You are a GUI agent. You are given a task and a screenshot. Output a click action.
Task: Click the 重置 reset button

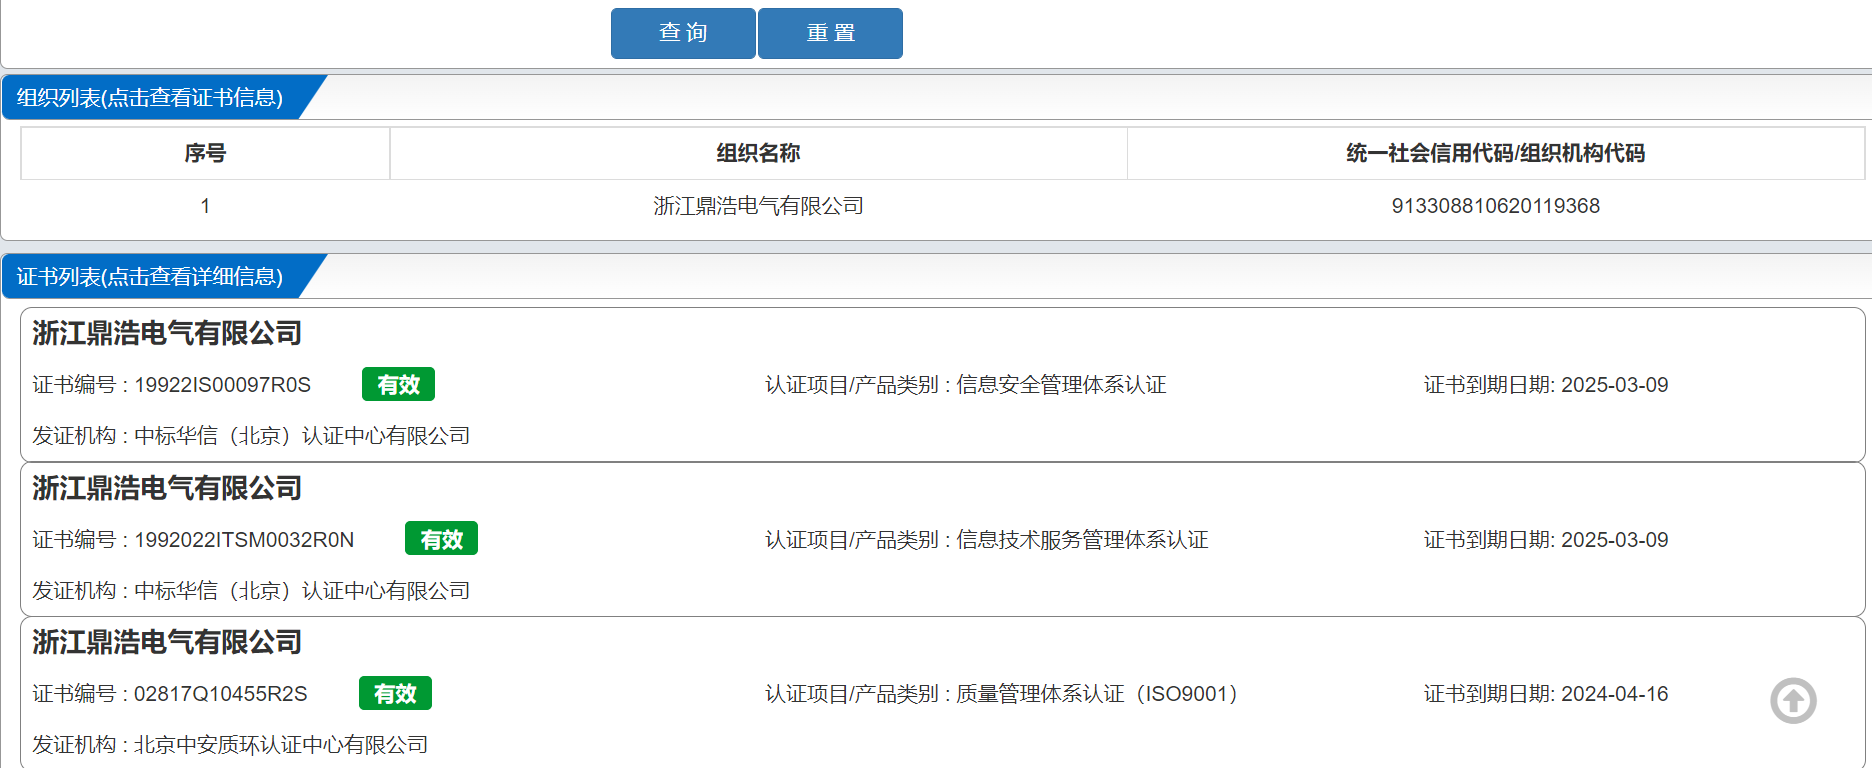[830, 33]
